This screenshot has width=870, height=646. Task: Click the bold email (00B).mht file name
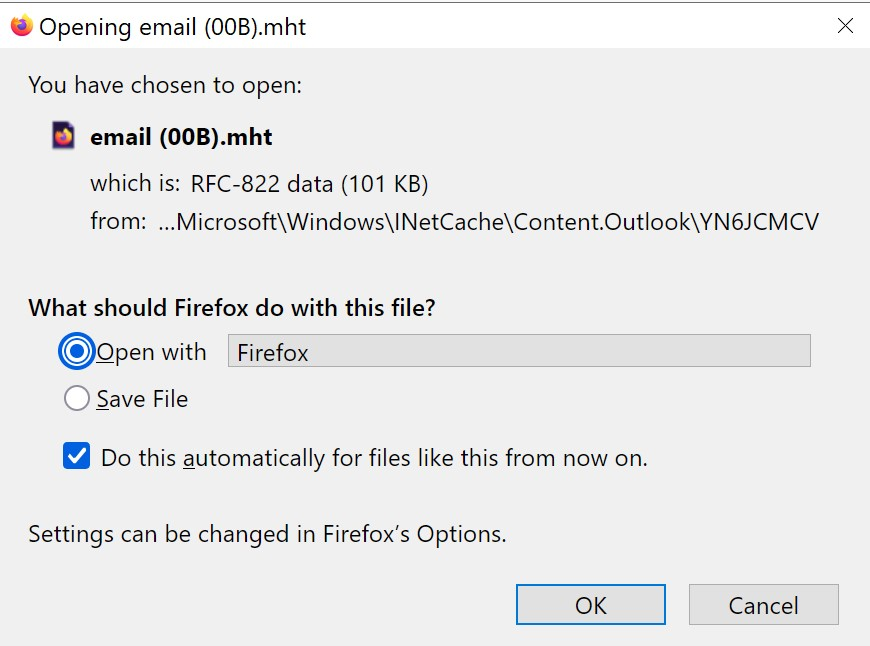coord(181,137)
